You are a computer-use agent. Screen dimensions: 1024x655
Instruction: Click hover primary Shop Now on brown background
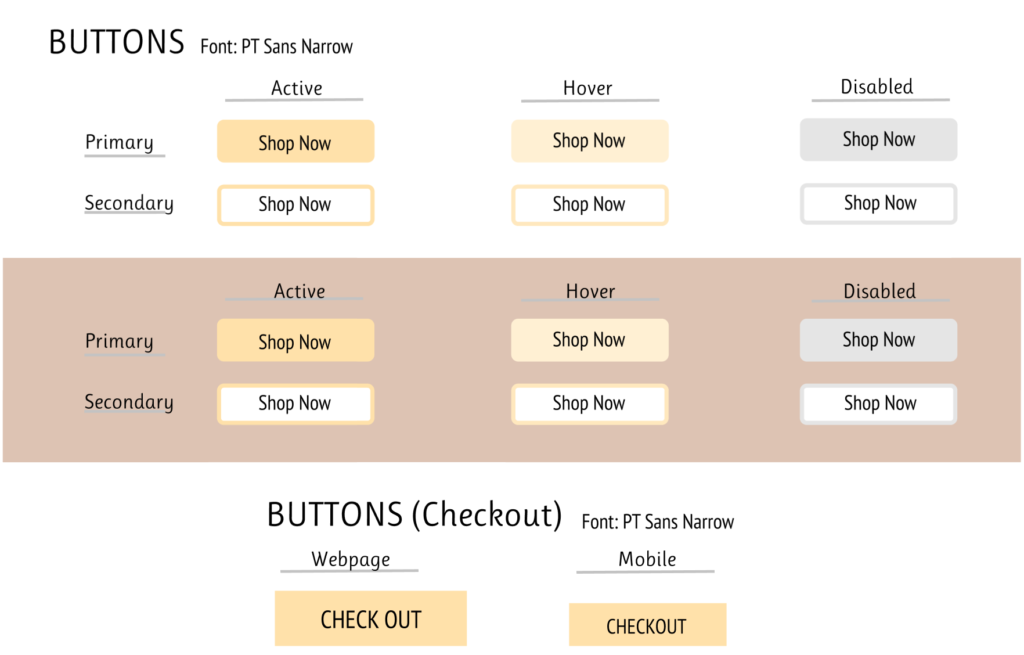click(x=589, y=340)
